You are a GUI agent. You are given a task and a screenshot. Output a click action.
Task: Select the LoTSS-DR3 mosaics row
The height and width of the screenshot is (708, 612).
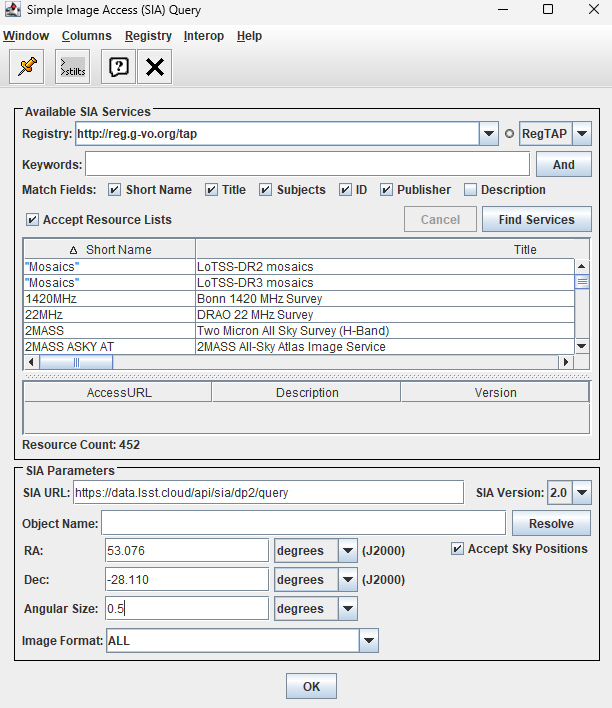point(299,283)
